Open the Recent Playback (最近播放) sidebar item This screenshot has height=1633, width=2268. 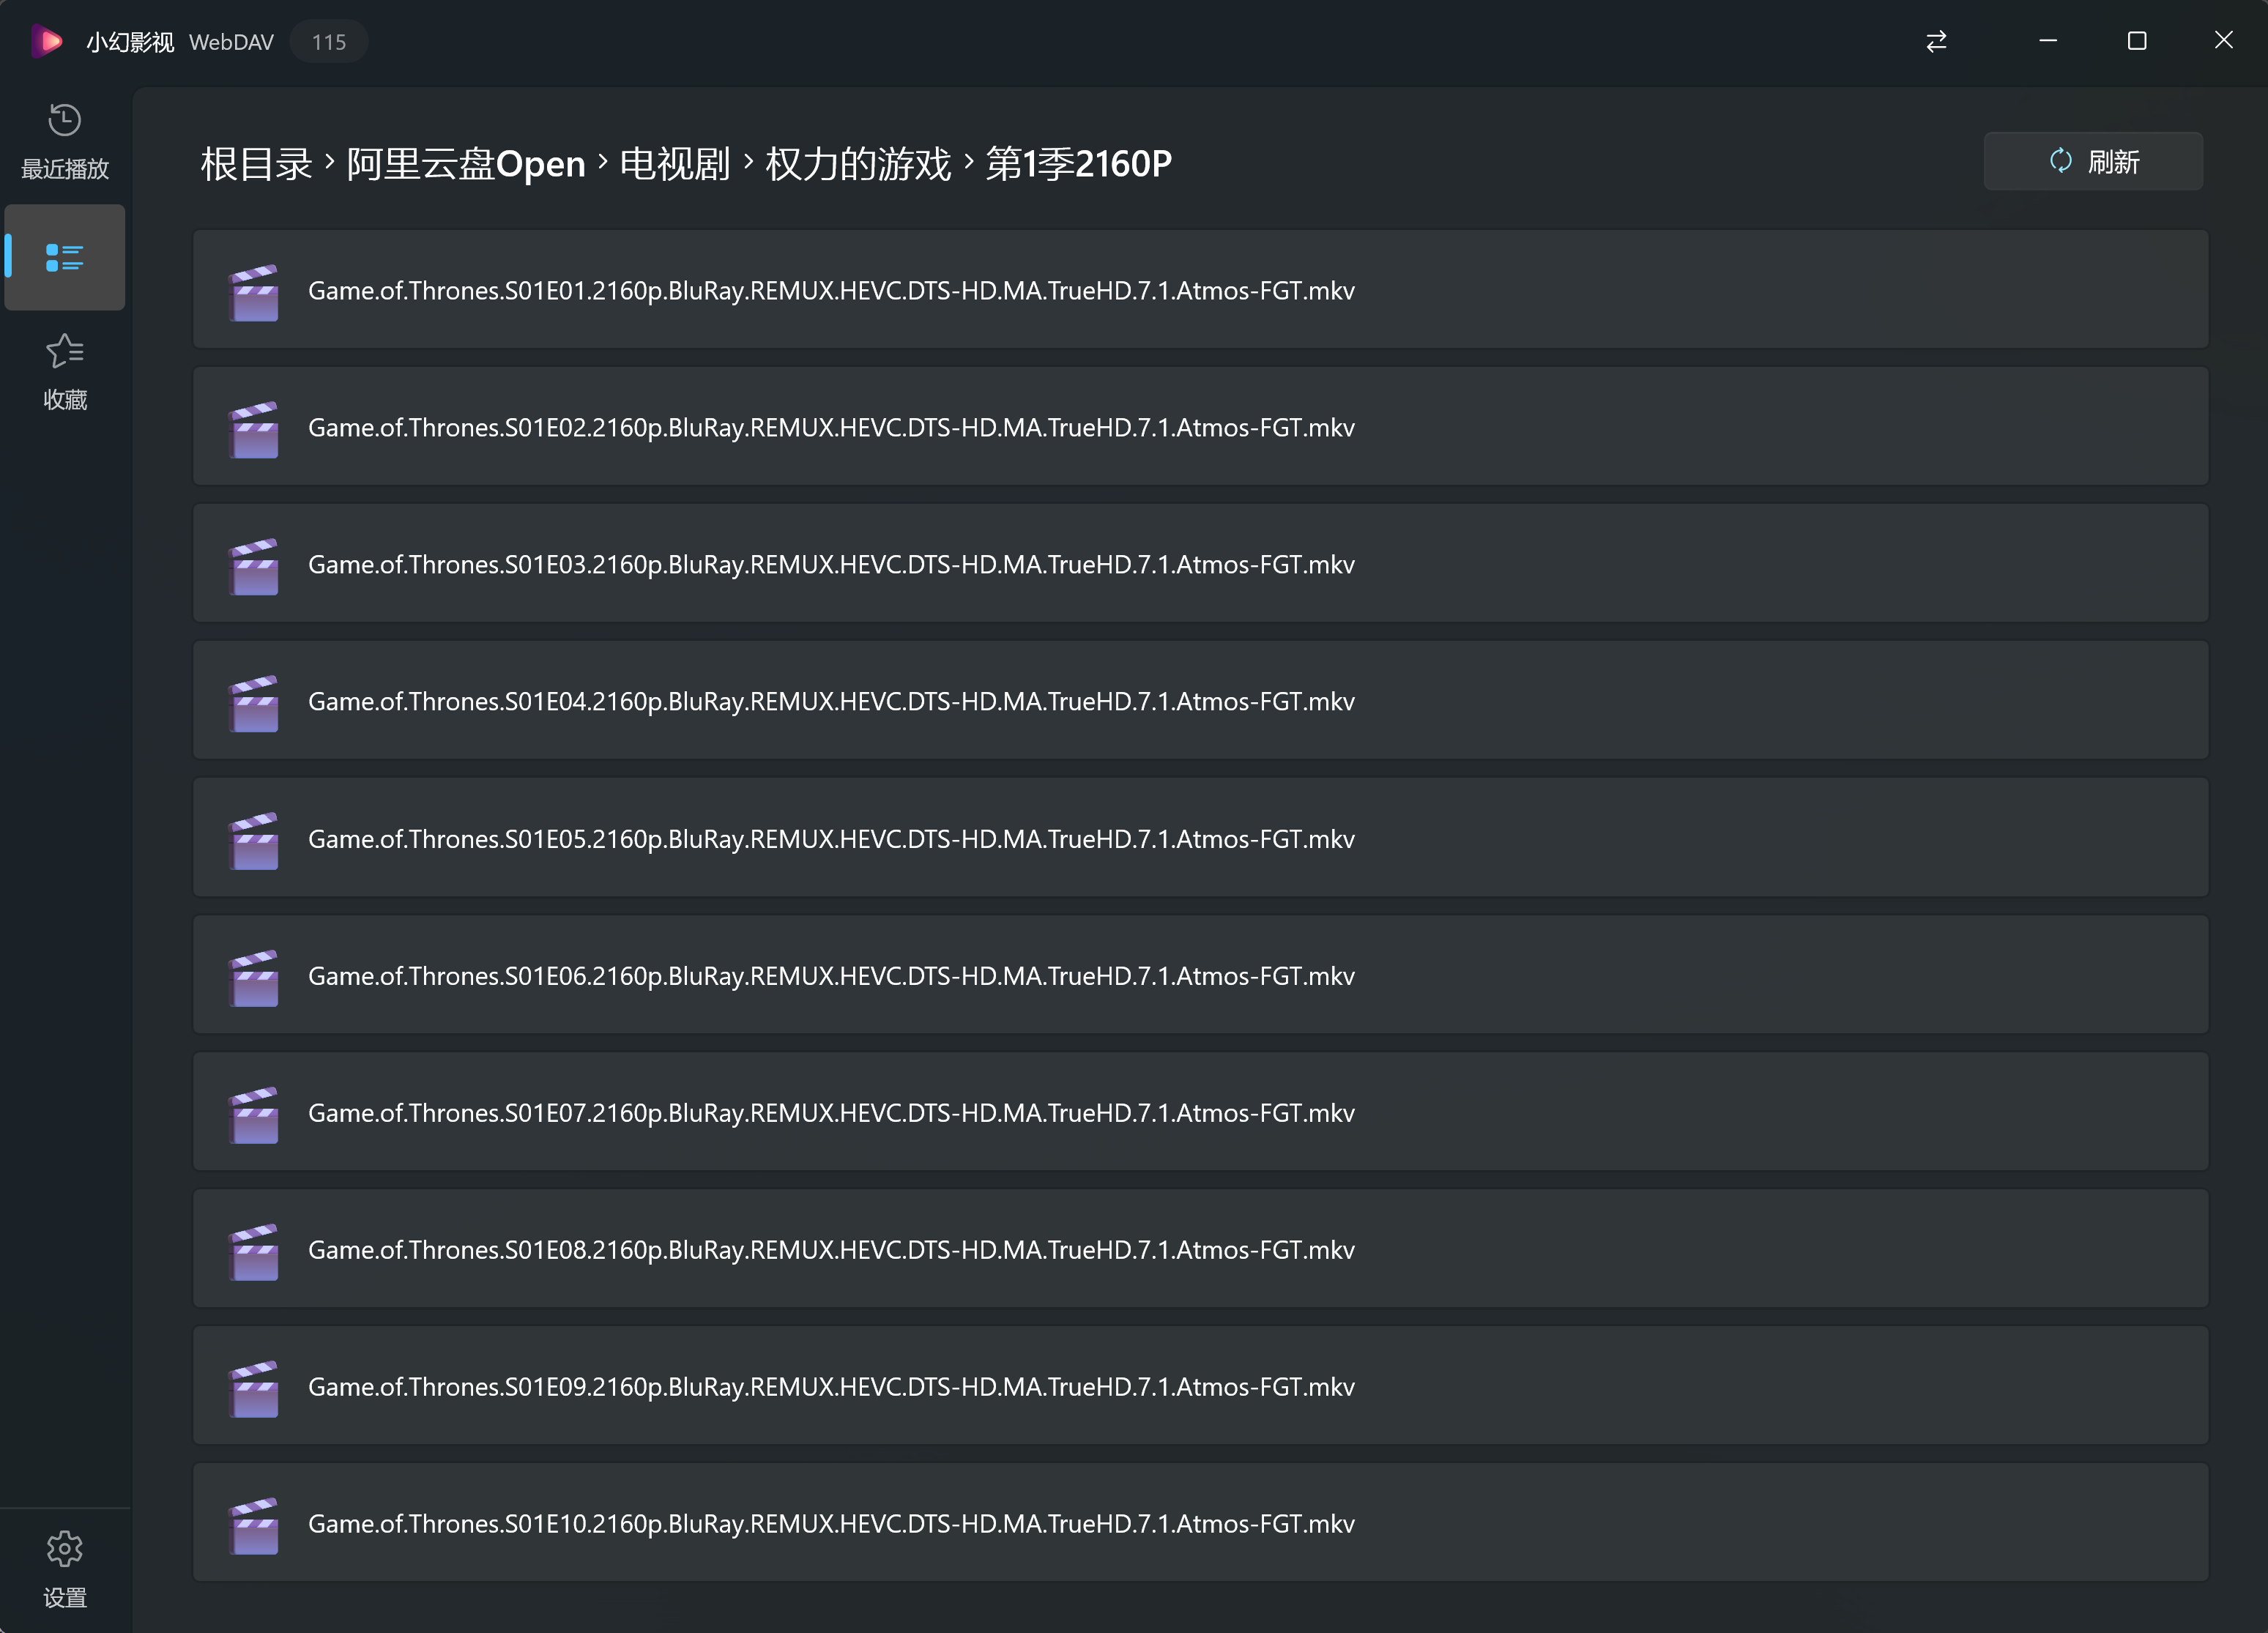(x=65, y=142)
